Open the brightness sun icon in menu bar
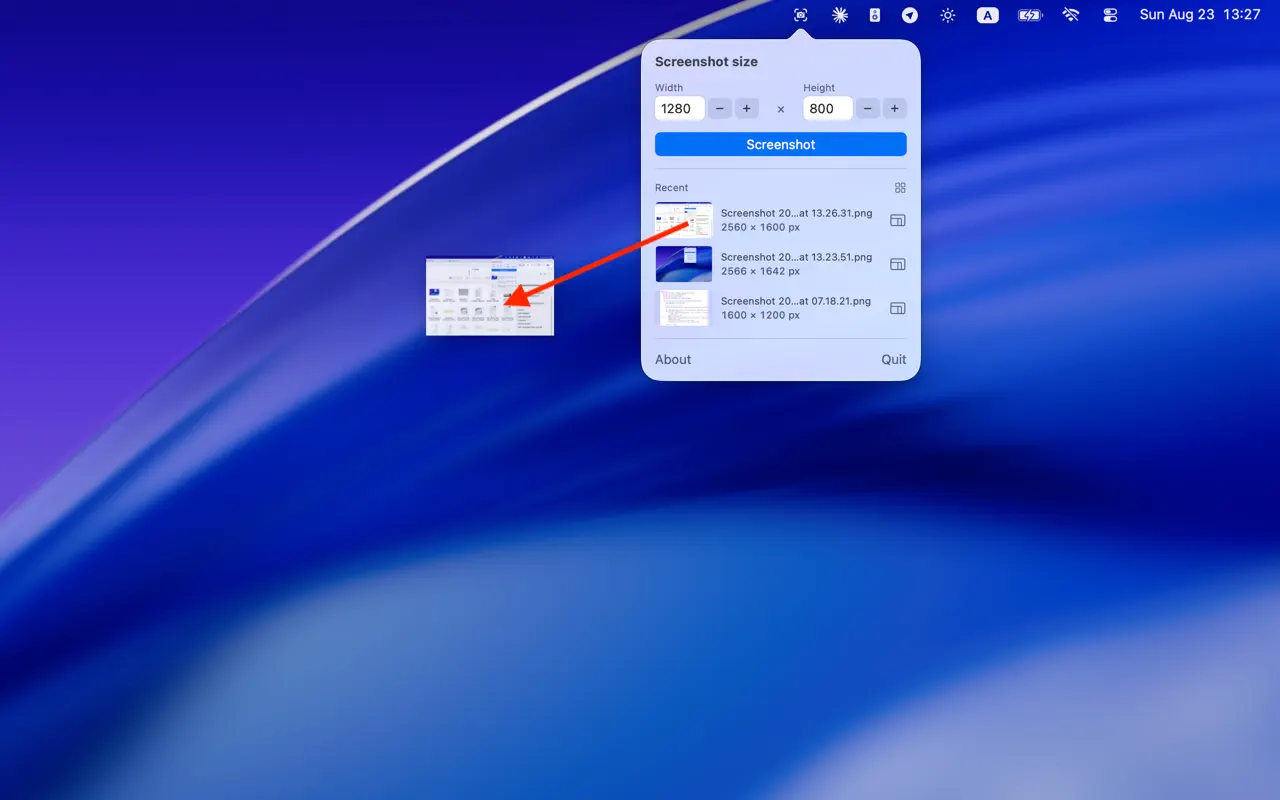The image size is (1280, 800). [x=948, y=15]
